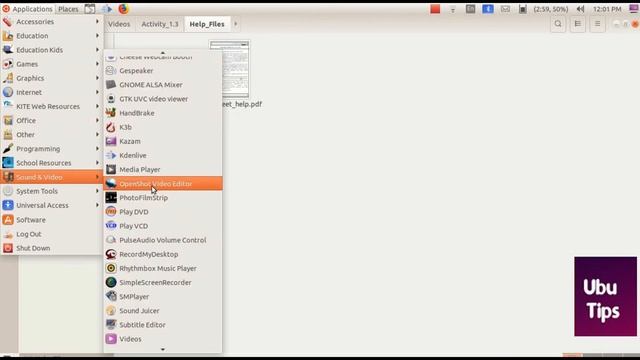Viewport: 640px width, 360px height.
Task: Expand the Internet submenu
Action: (51, 92)
